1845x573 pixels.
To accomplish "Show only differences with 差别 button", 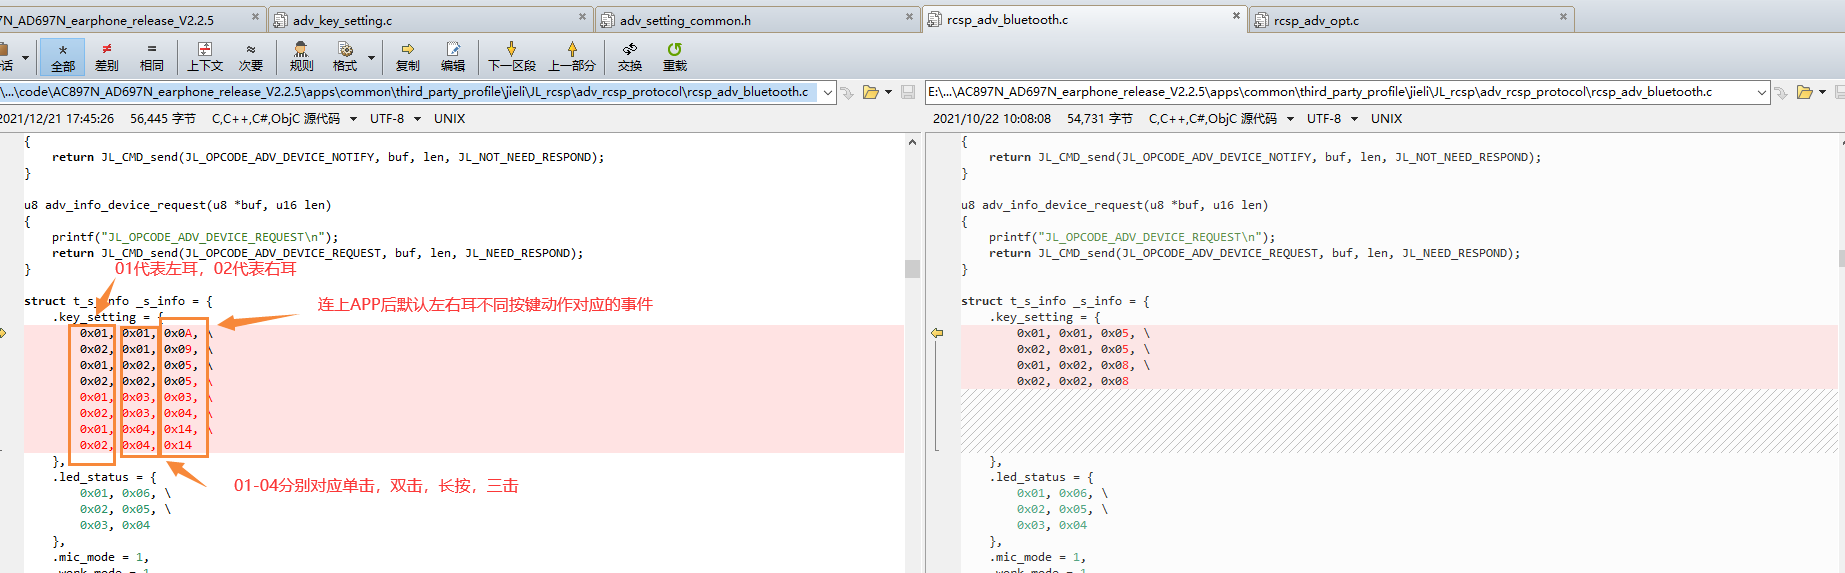I will [106, 57].
